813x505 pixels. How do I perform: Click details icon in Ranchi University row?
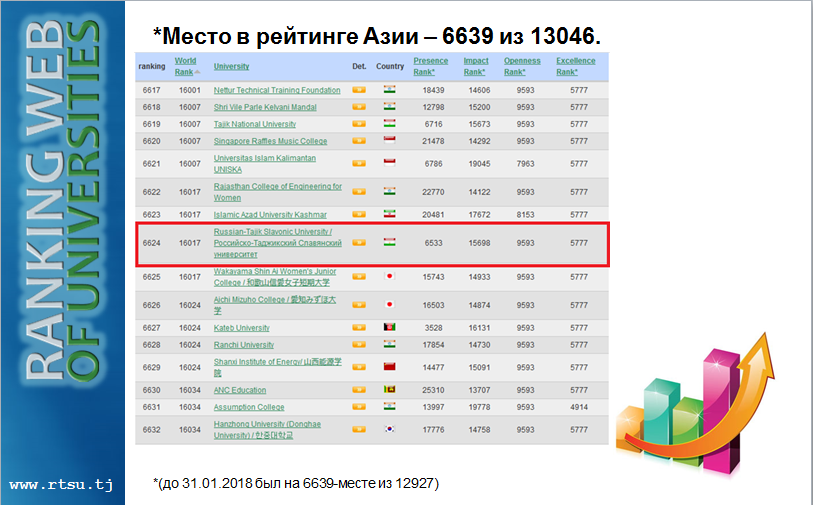359,344
